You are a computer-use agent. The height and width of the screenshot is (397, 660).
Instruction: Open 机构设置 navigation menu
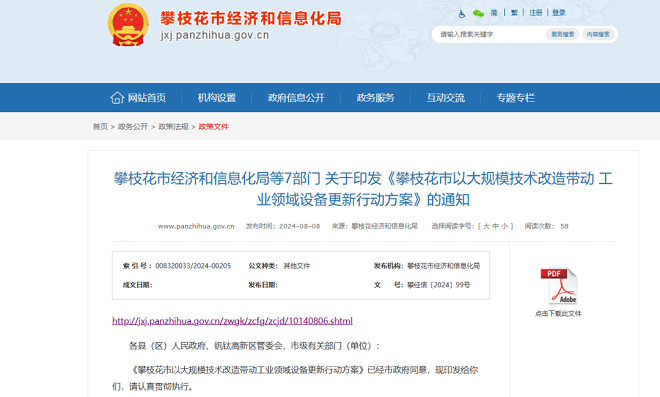click(217, 98)
